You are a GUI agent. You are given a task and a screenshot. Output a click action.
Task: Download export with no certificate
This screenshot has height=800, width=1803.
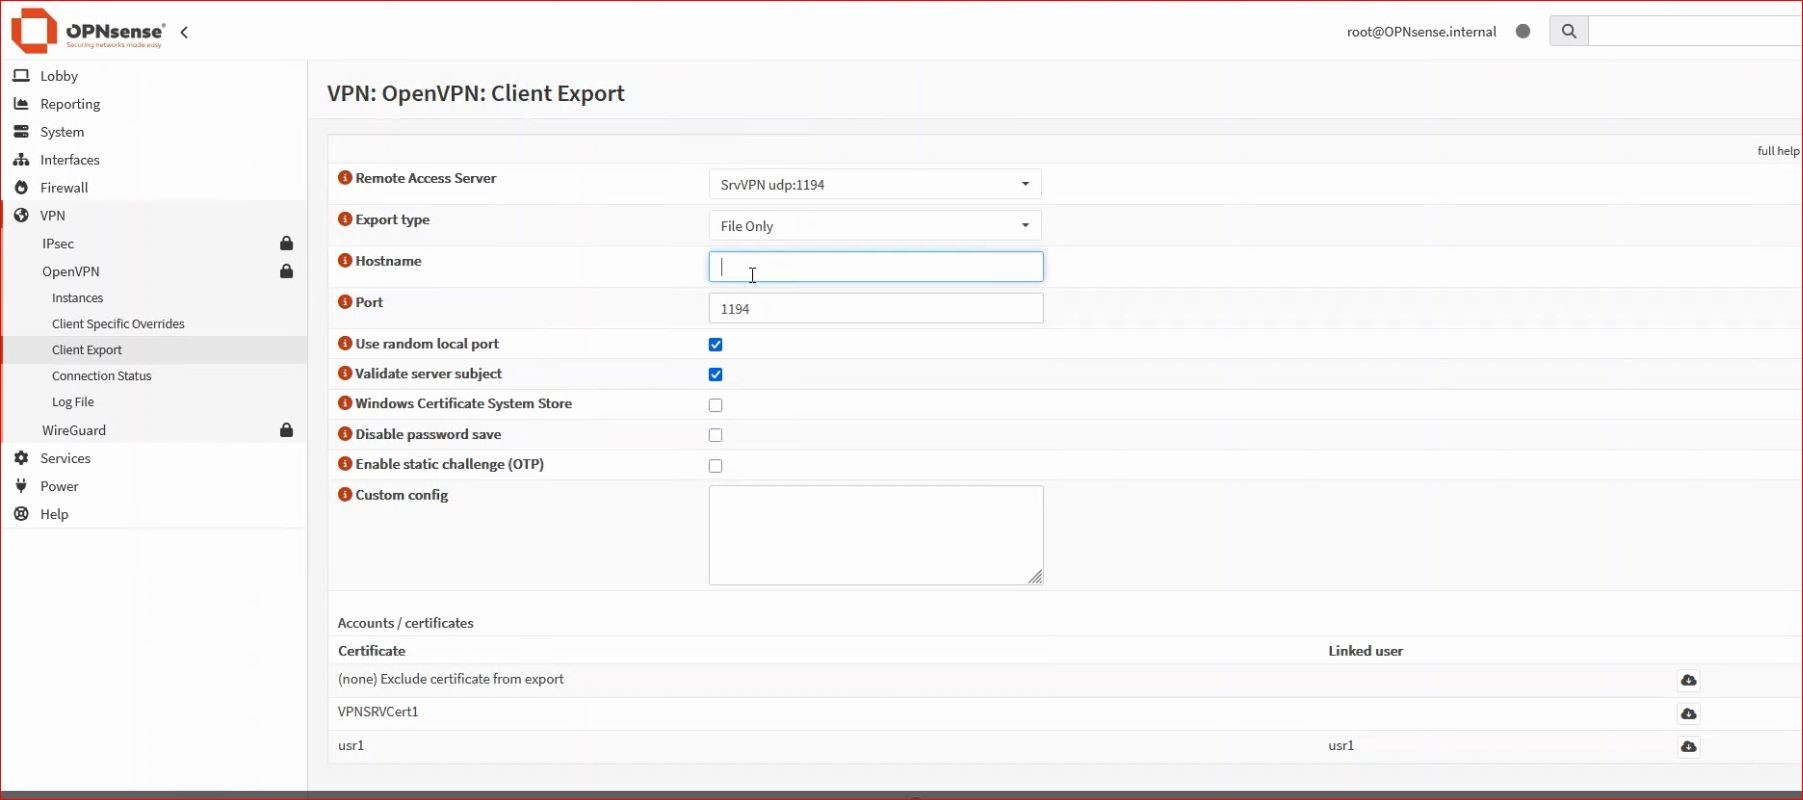(x=1688, y=680)
